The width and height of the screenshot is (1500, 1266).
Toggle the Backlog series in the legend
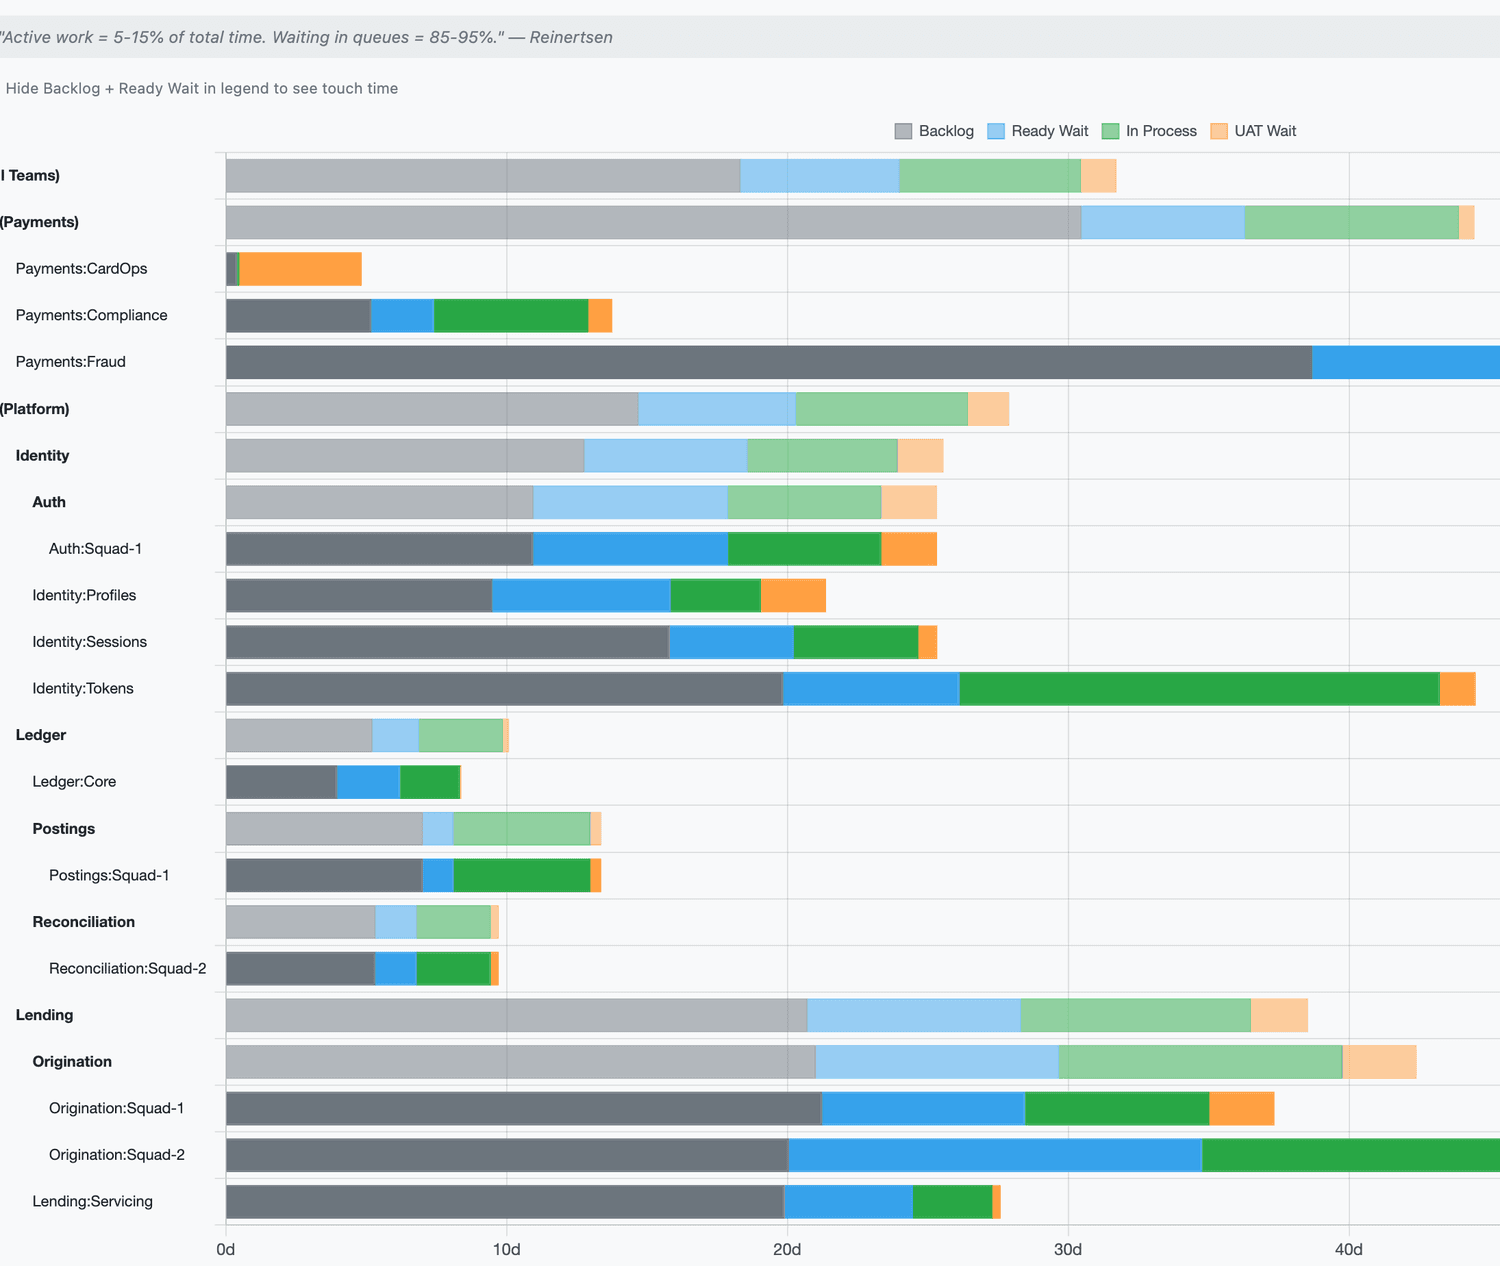tap(934, 131)
